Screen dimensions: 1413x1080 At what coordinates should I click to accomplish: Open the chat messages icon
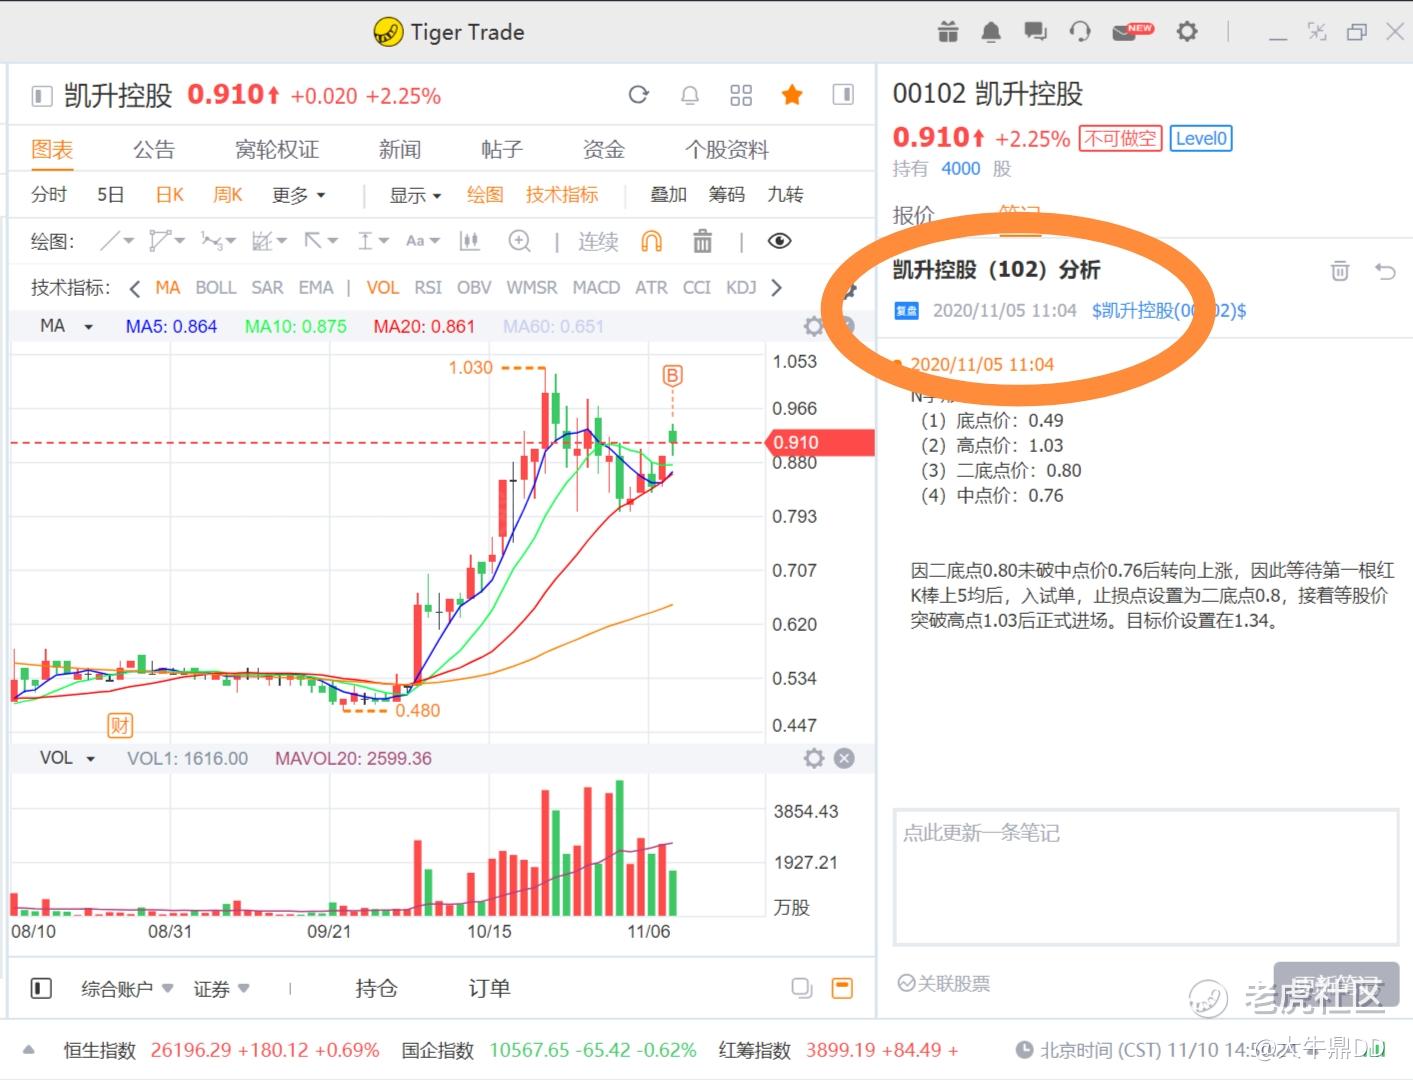[1035, 32]
